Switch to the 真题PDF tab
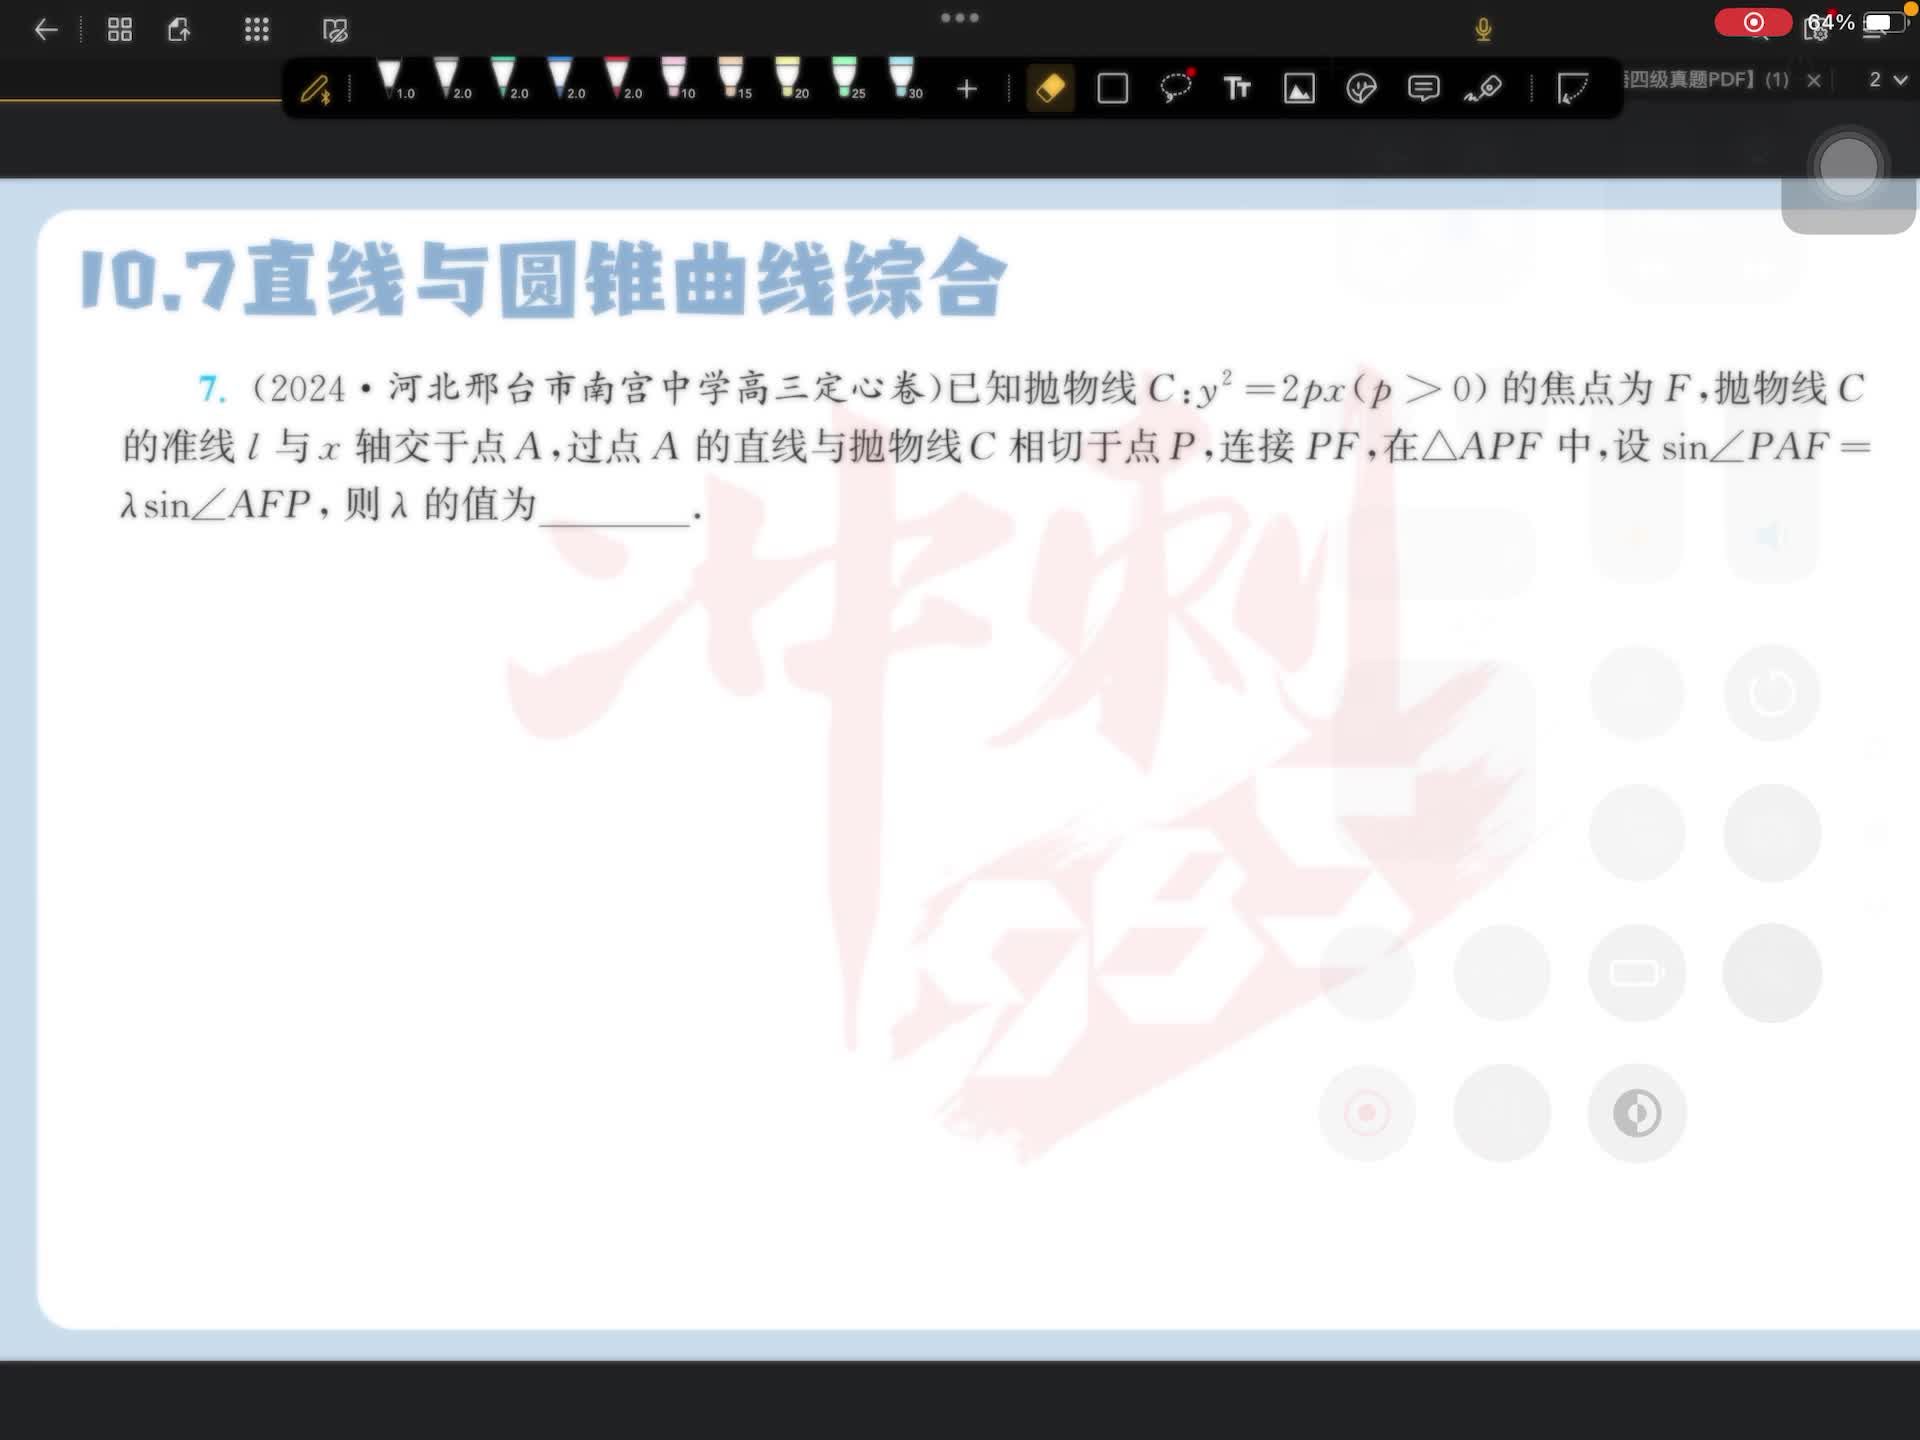The image size is (1920, 1440). click(1703, 79)
